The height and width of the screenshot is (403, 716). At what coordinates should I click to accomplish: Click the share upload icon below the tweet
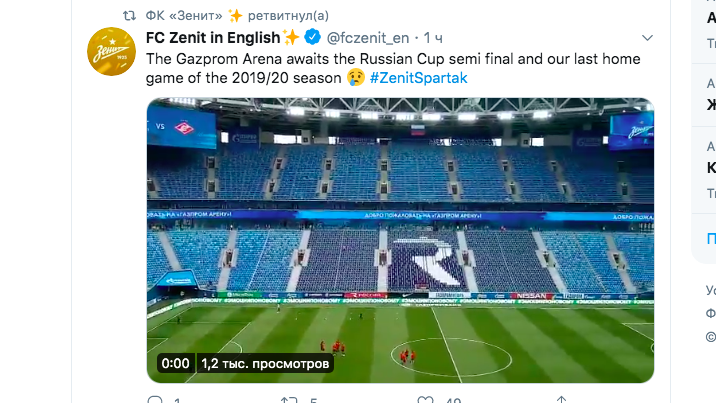(561, 400)
